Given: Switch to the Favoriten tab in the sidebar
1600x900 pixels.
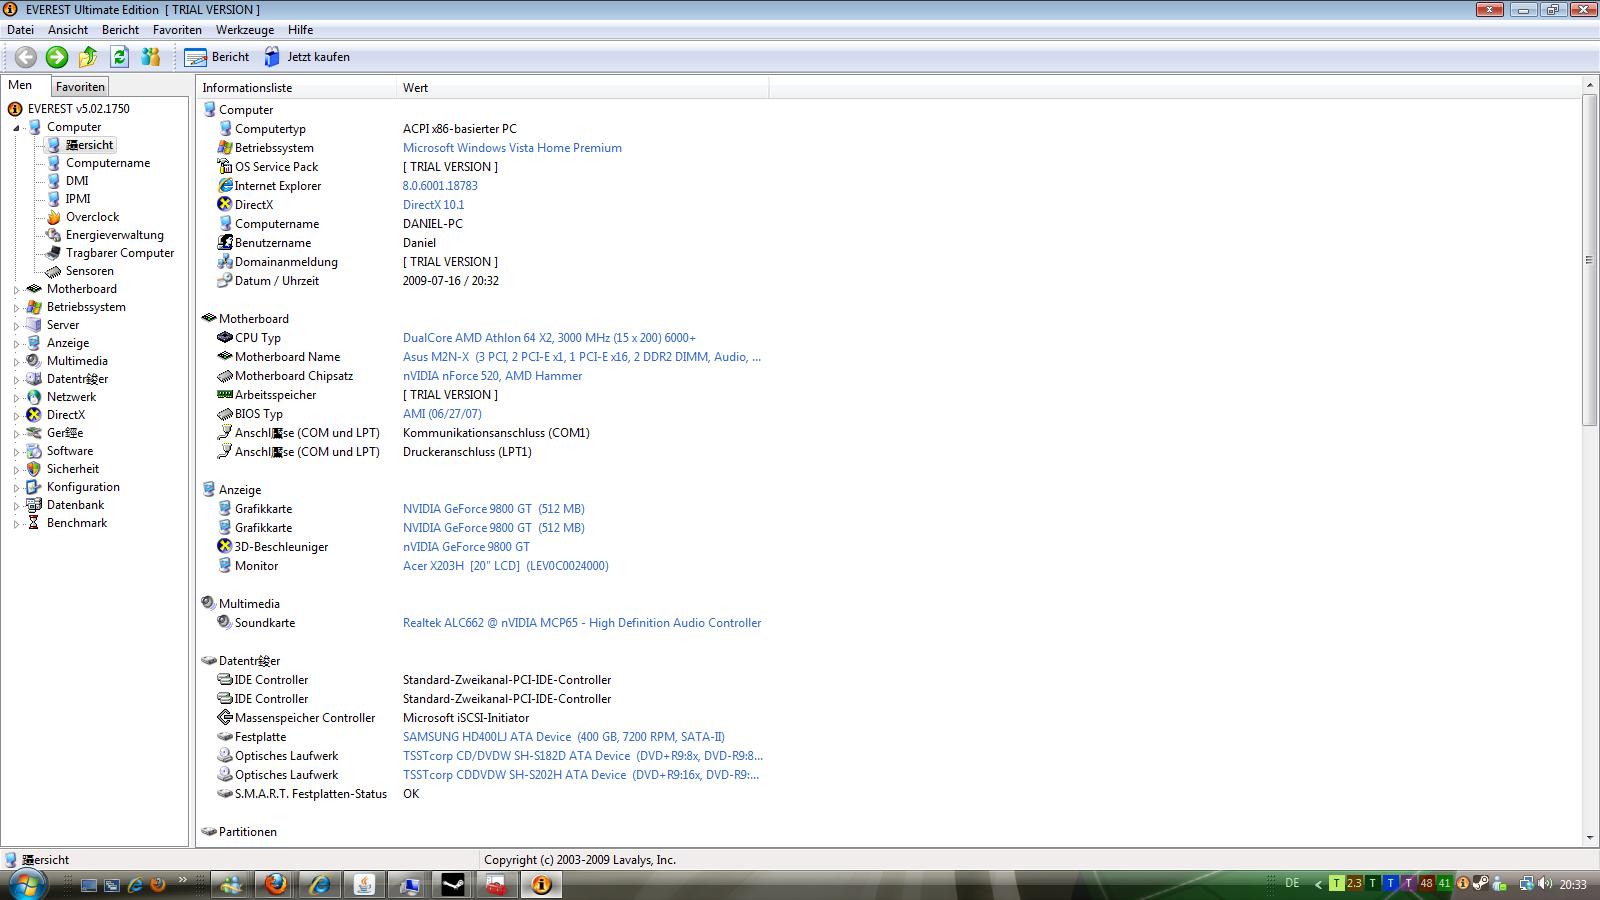Looking at the screenshot, I should click(80, 87).
